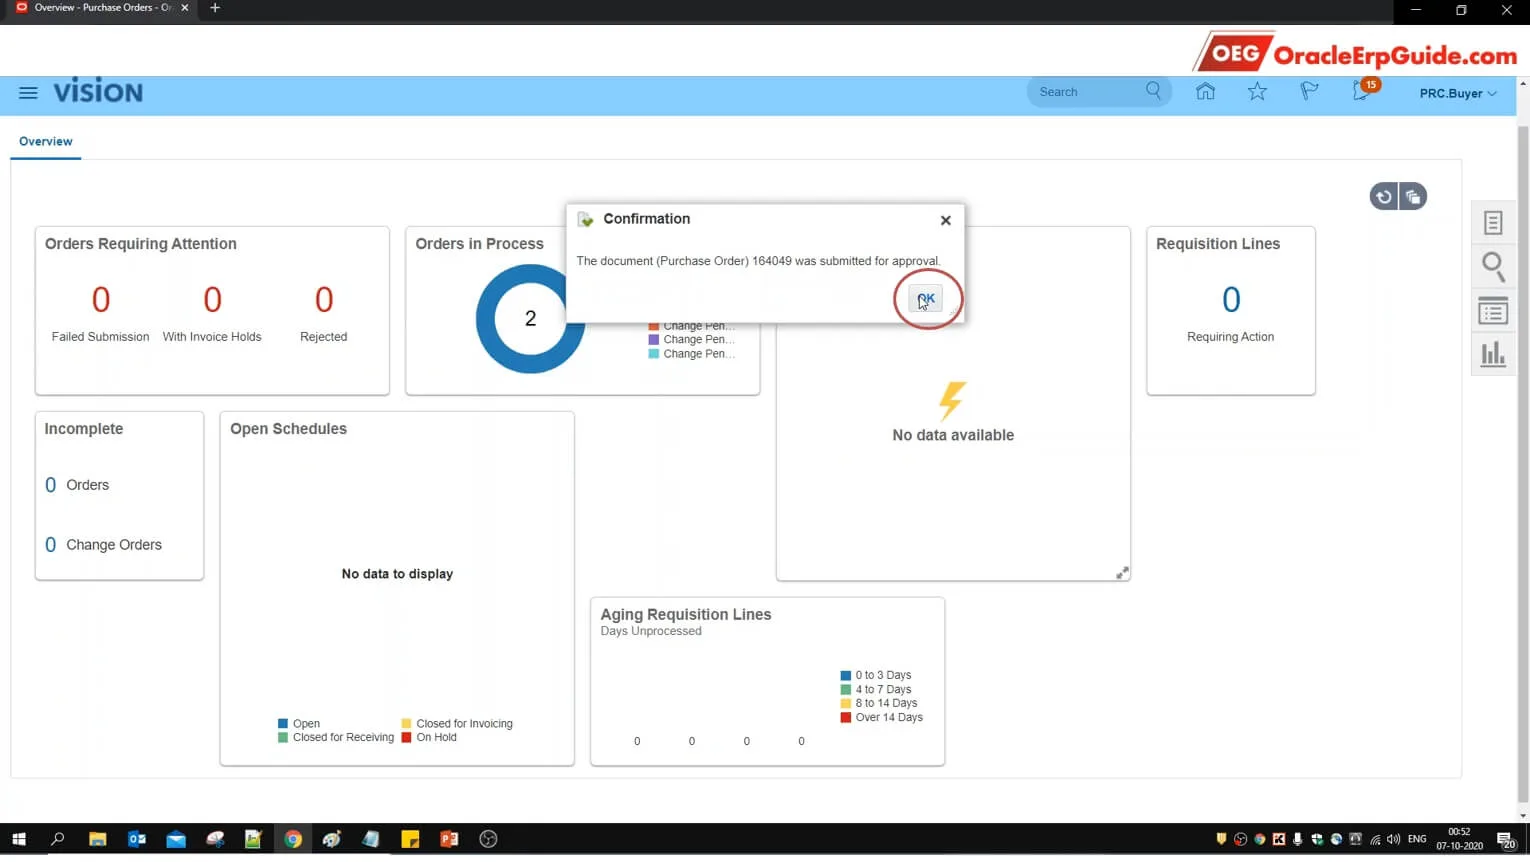Open Incomplete Change Orders count link
This screenshot has height=862, width=1530.
51,545
